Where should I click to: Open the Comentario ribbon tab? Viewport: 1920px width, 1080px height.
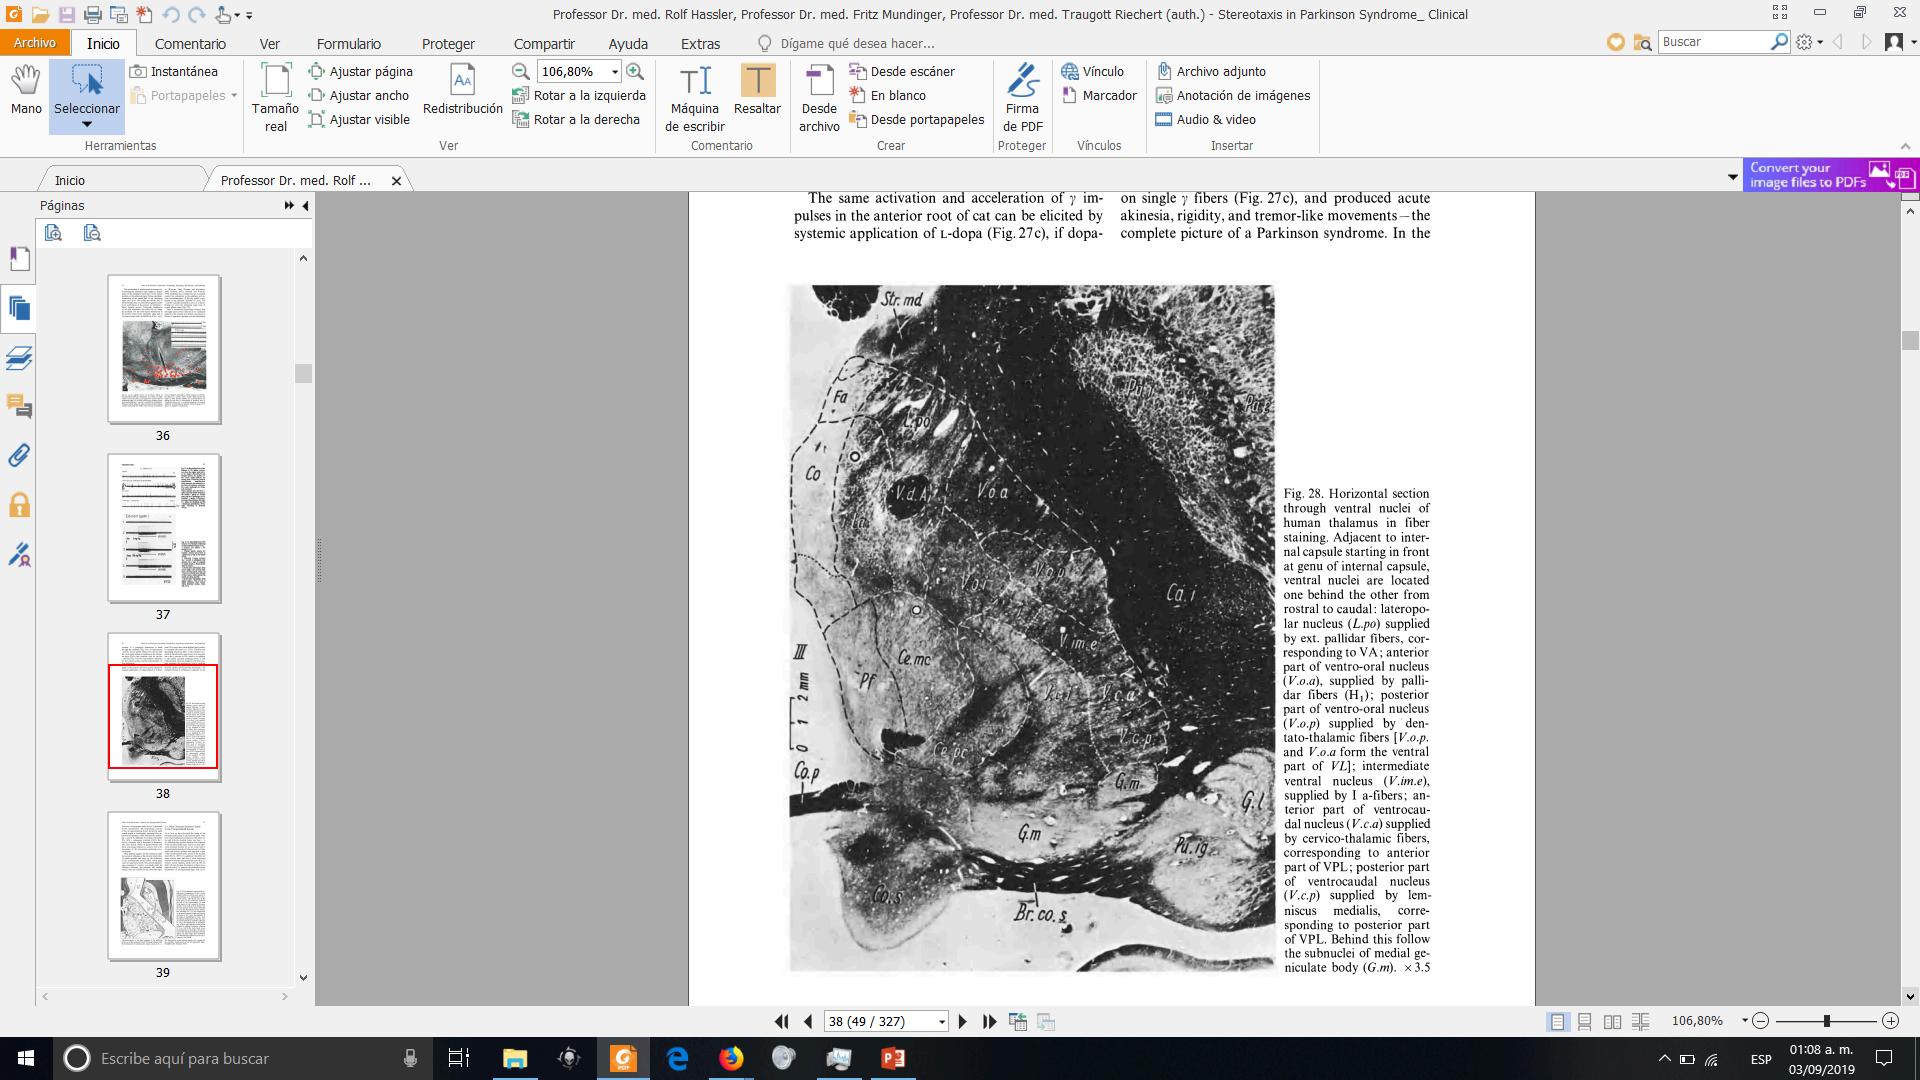[190, 43]
